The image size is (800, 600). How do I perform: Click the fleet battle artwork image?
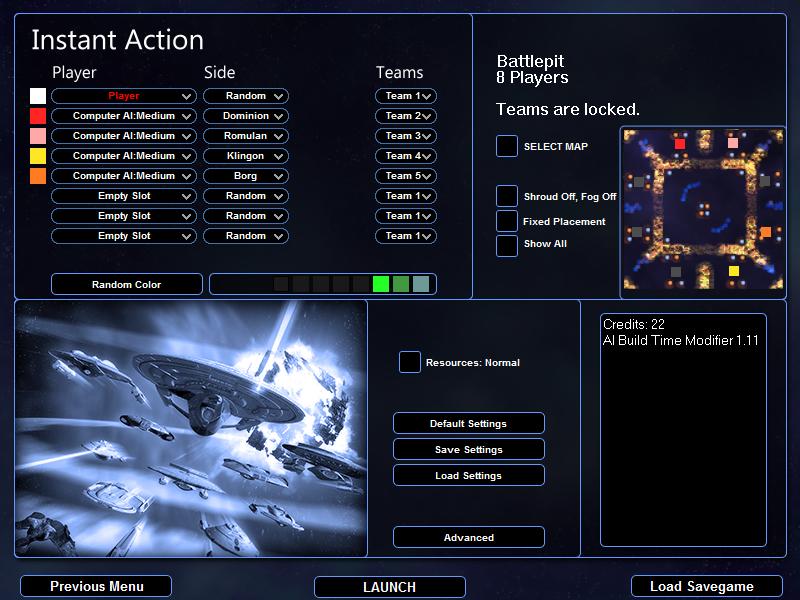click(x=191, y=429)
